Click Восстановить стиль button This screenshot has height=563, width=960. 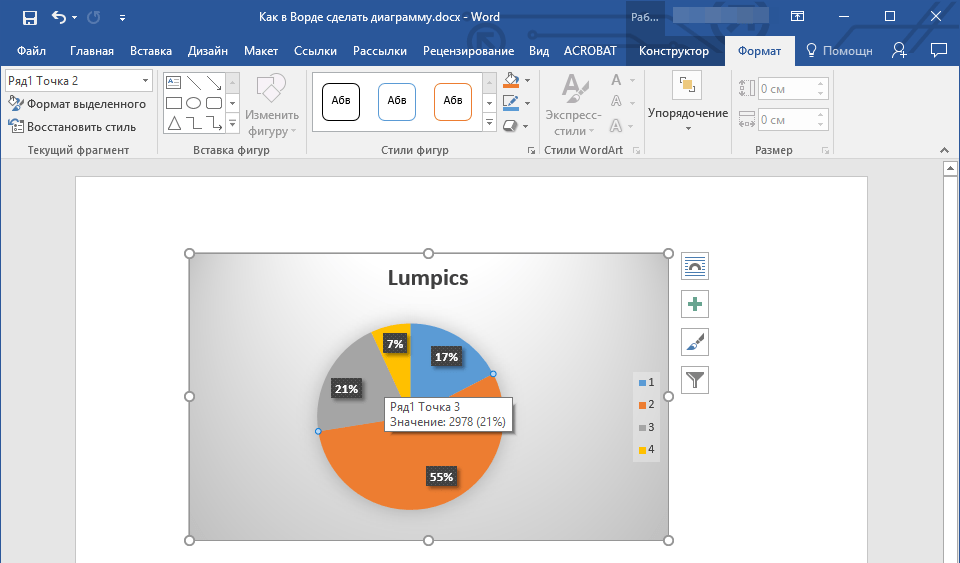point(73,127)
